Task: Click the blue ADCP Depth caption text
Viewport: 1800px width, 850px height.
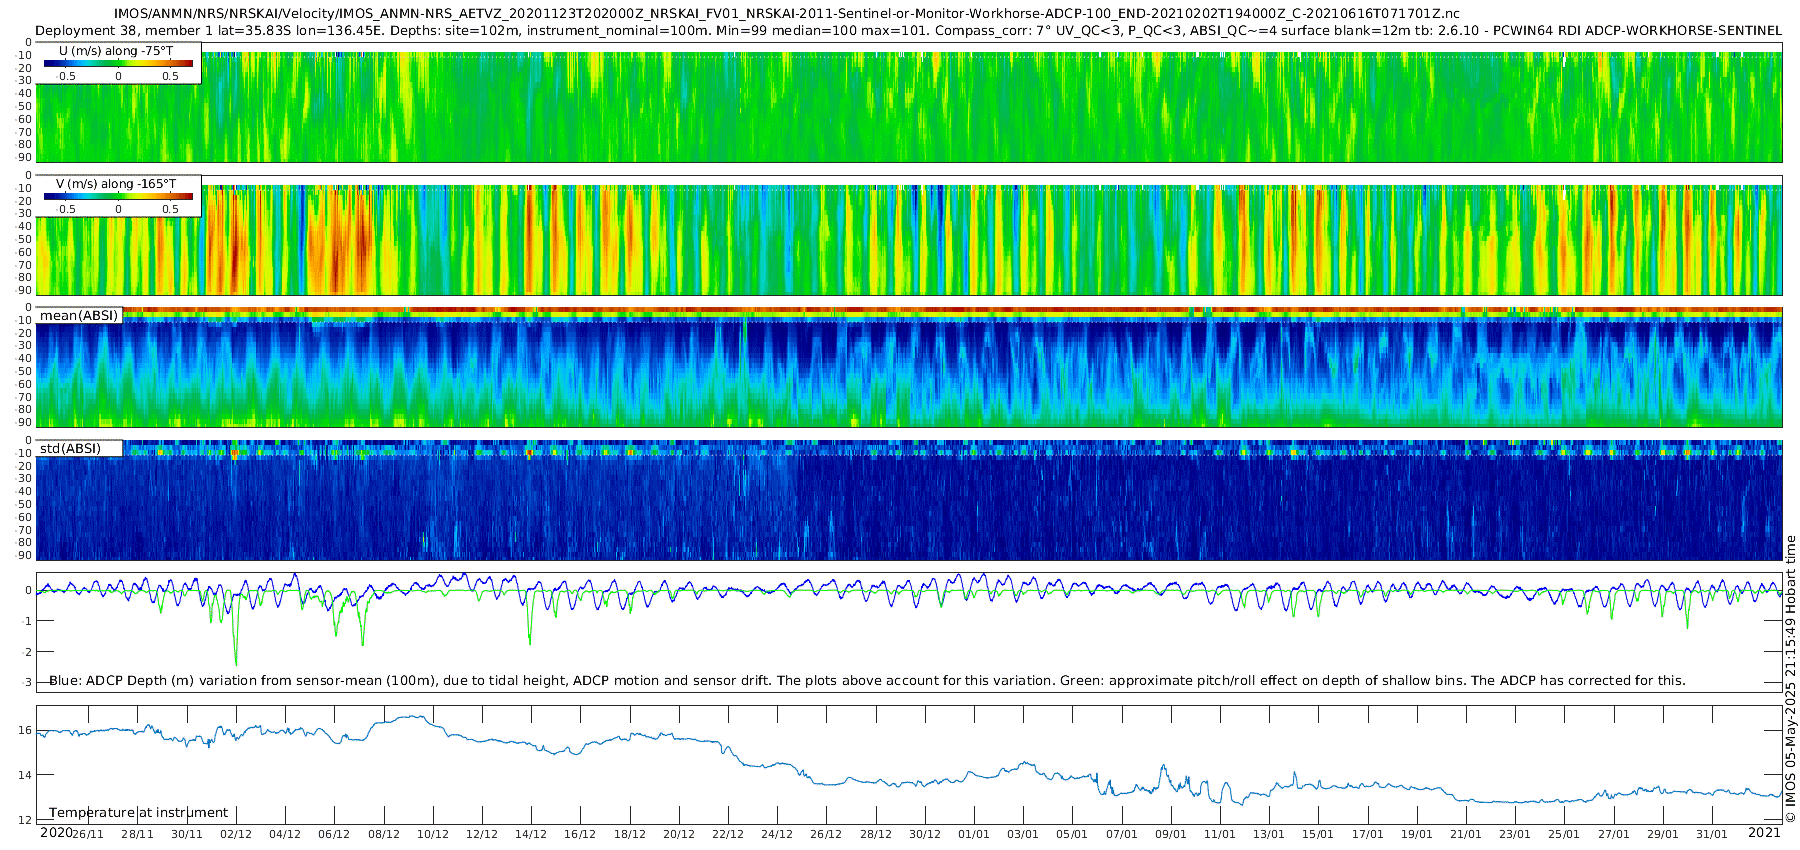Action: (866, 681)
